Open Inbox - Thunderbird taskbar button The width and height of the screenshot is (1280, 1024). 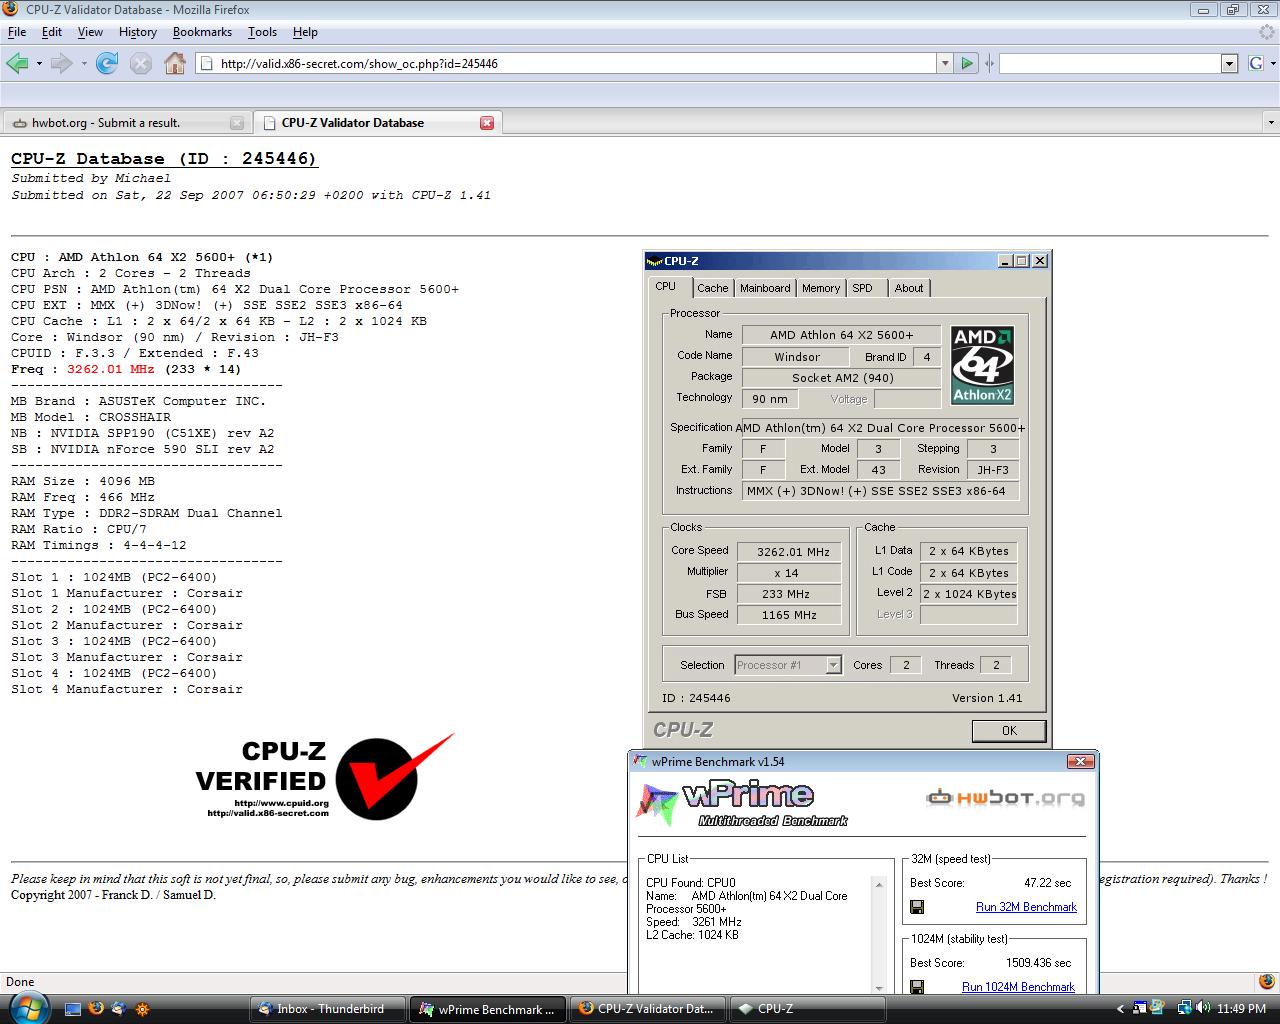[x=327, y=1009]
